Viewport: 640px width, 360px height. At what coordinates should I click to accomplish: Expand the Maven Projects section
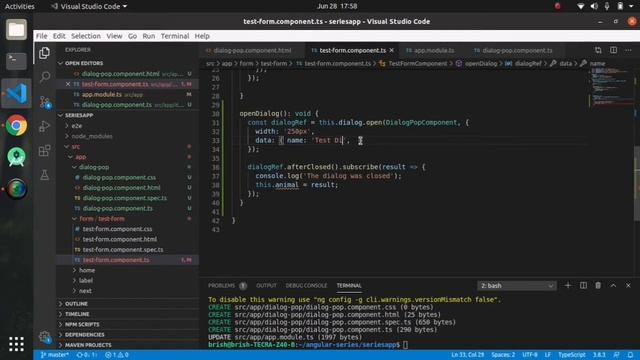click(127, 345)
